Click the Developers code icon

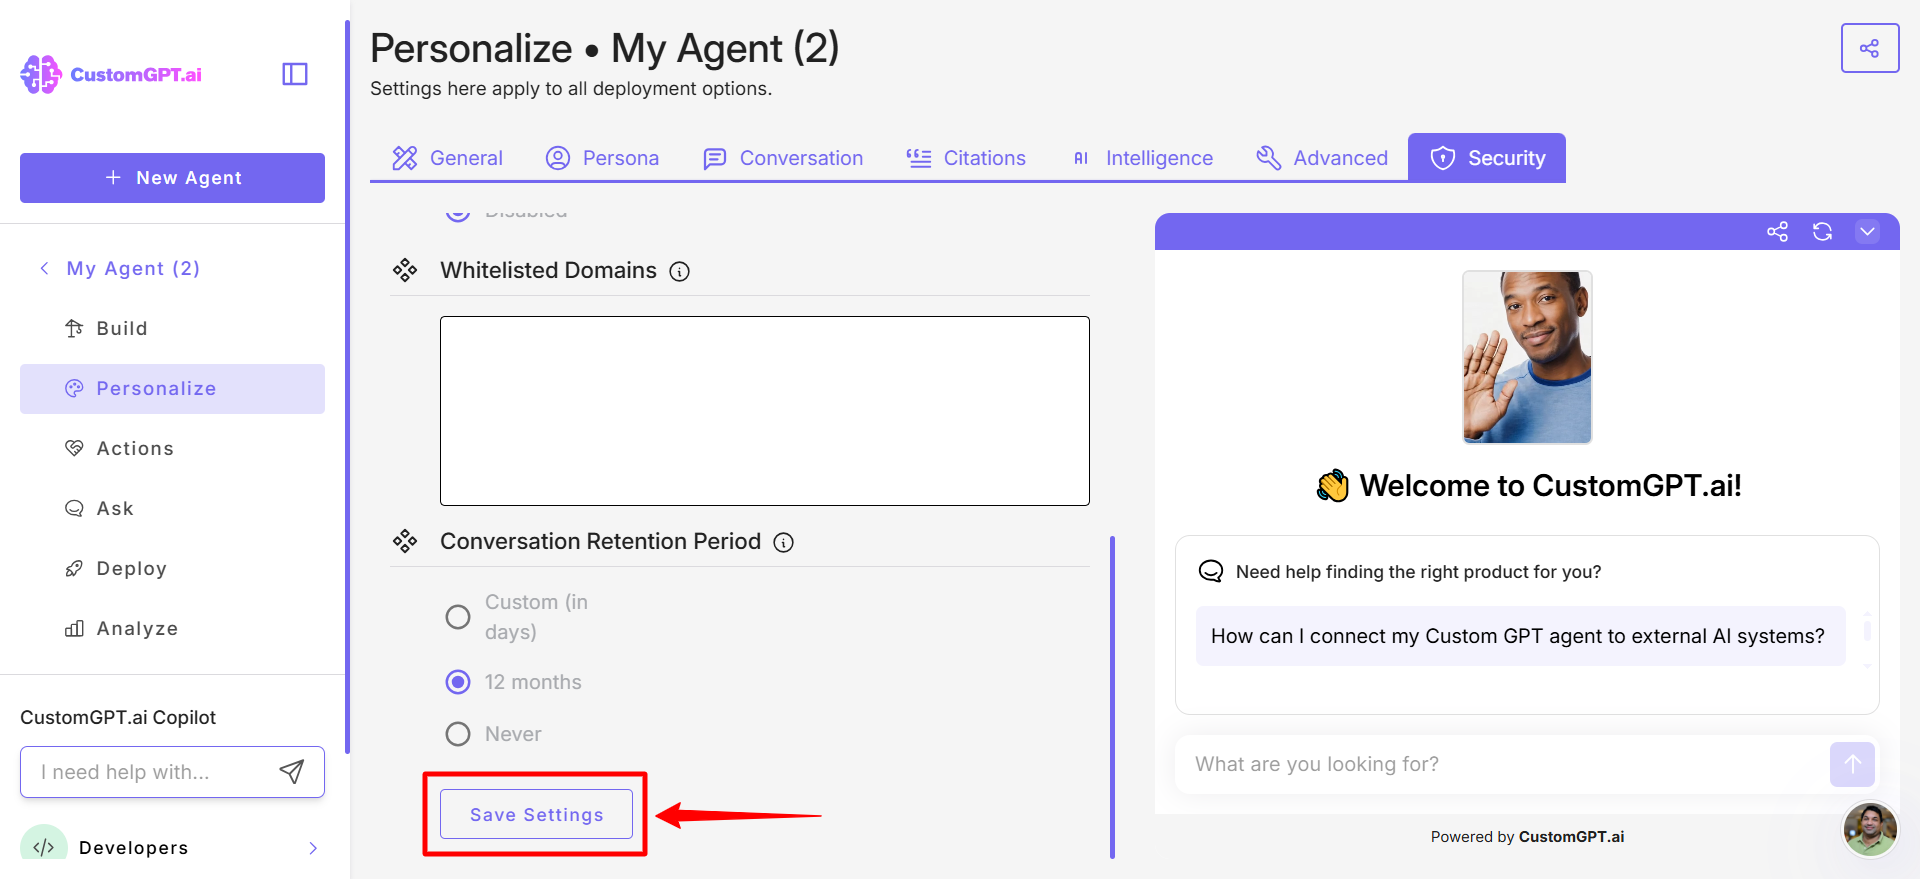tap(44, 846)
